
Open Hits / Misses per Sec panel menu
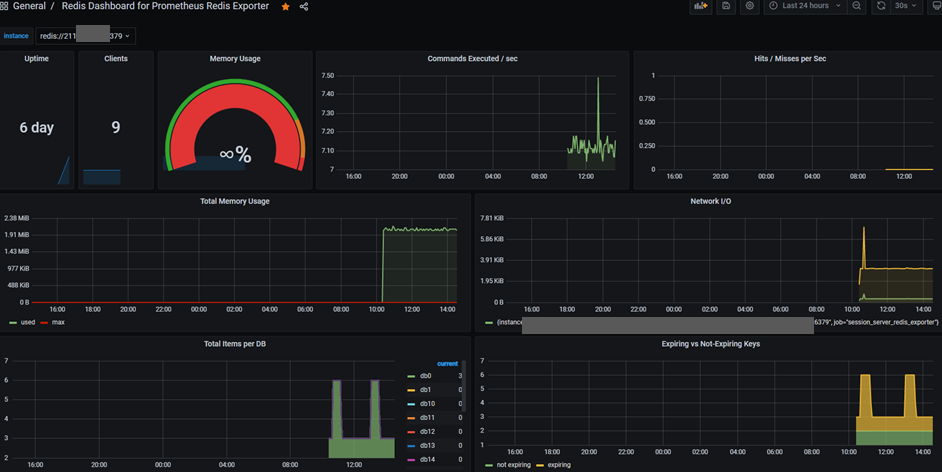click(x=790, y=59)
